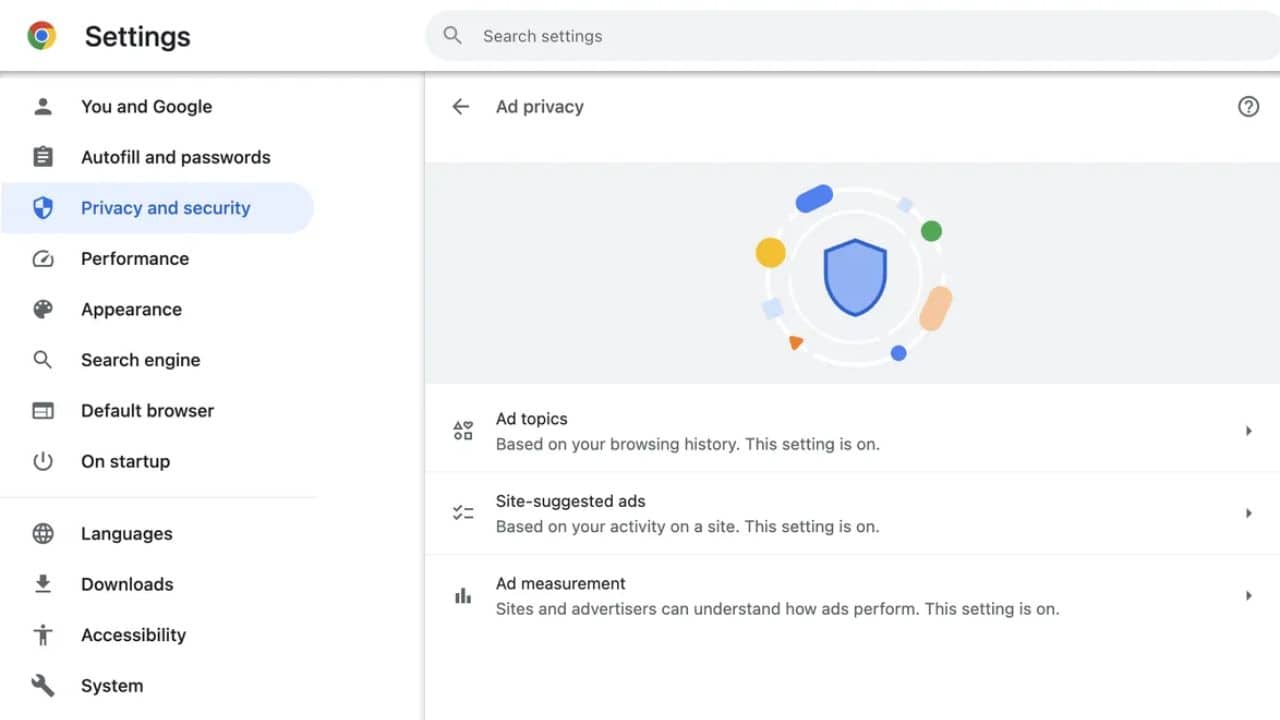Screen dimensions: 1280x720
Task: Click the Site-suggested ads checklist icon
Action: pos(463,513)
